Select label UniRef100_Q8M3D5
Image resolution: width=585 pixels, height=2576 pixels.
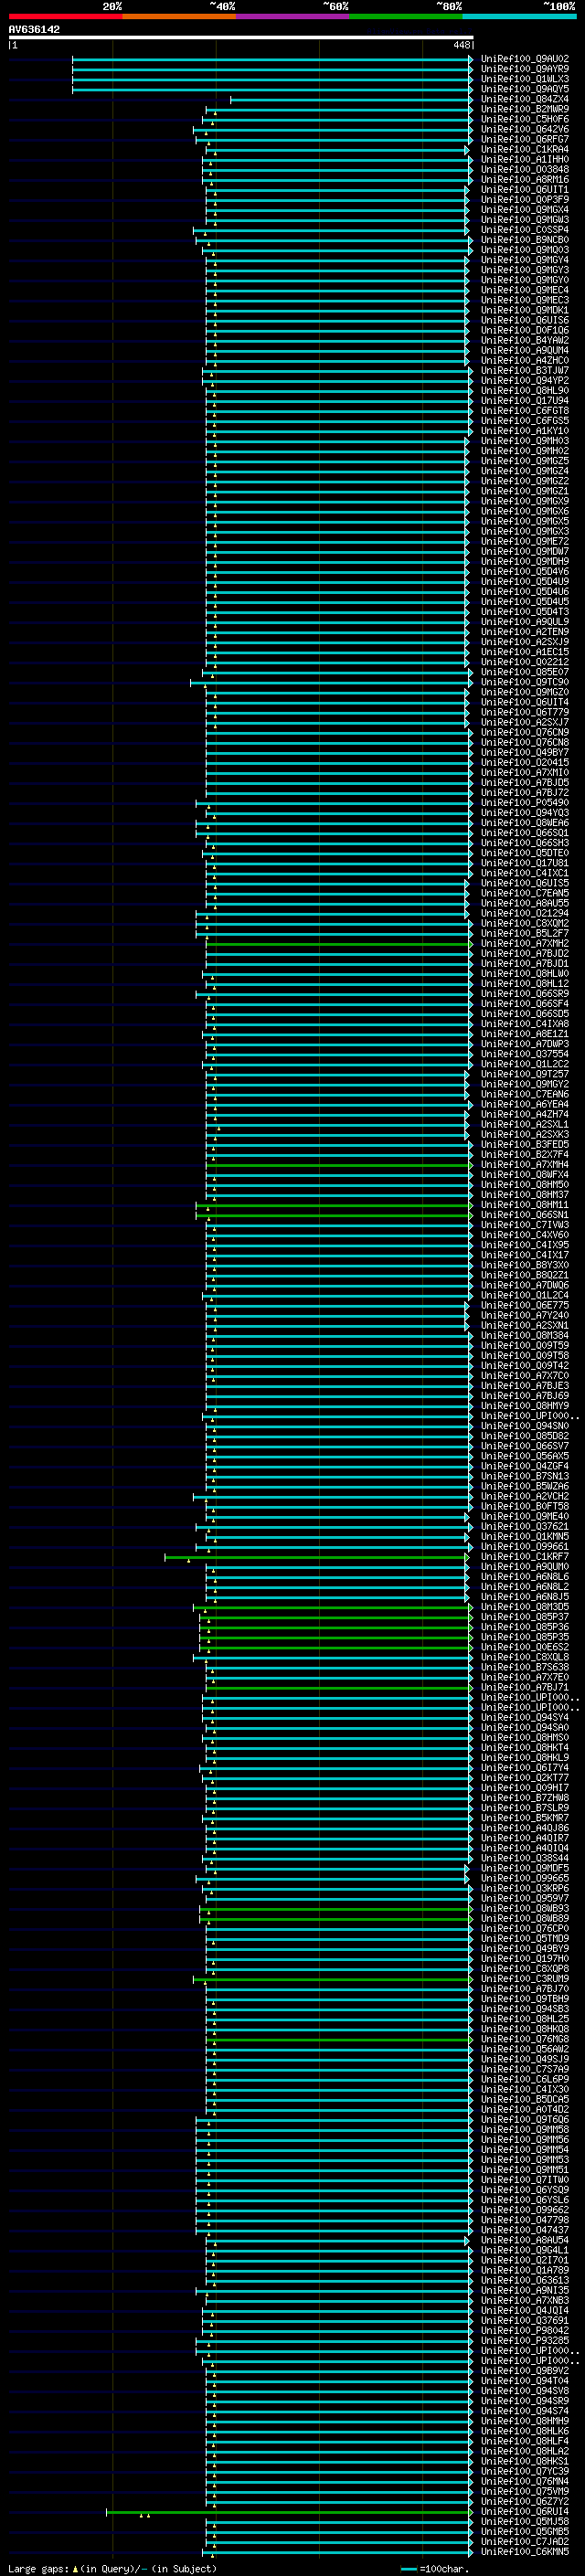tap(525, 1607)
